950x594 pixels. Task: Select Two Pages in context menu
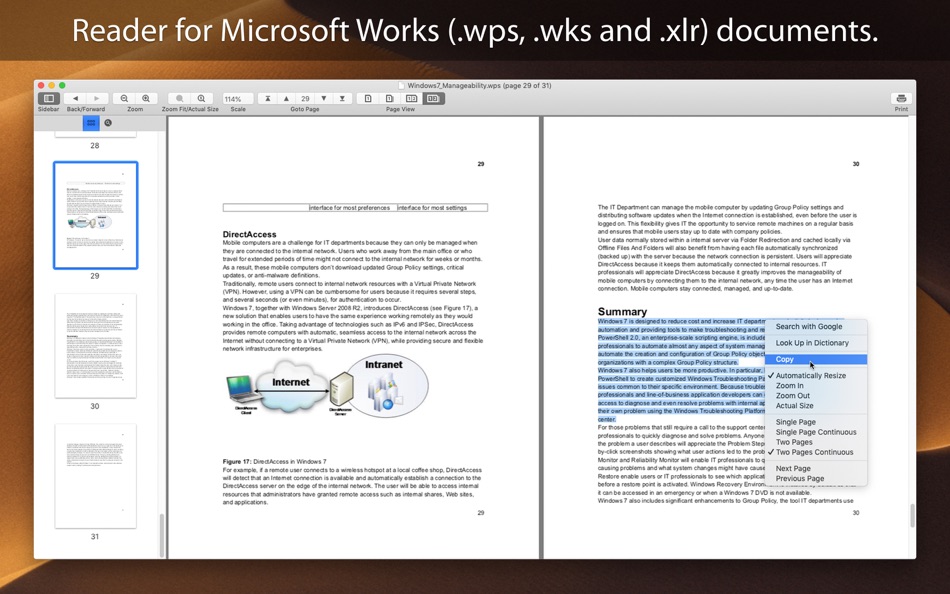click(x=815, y=442)
